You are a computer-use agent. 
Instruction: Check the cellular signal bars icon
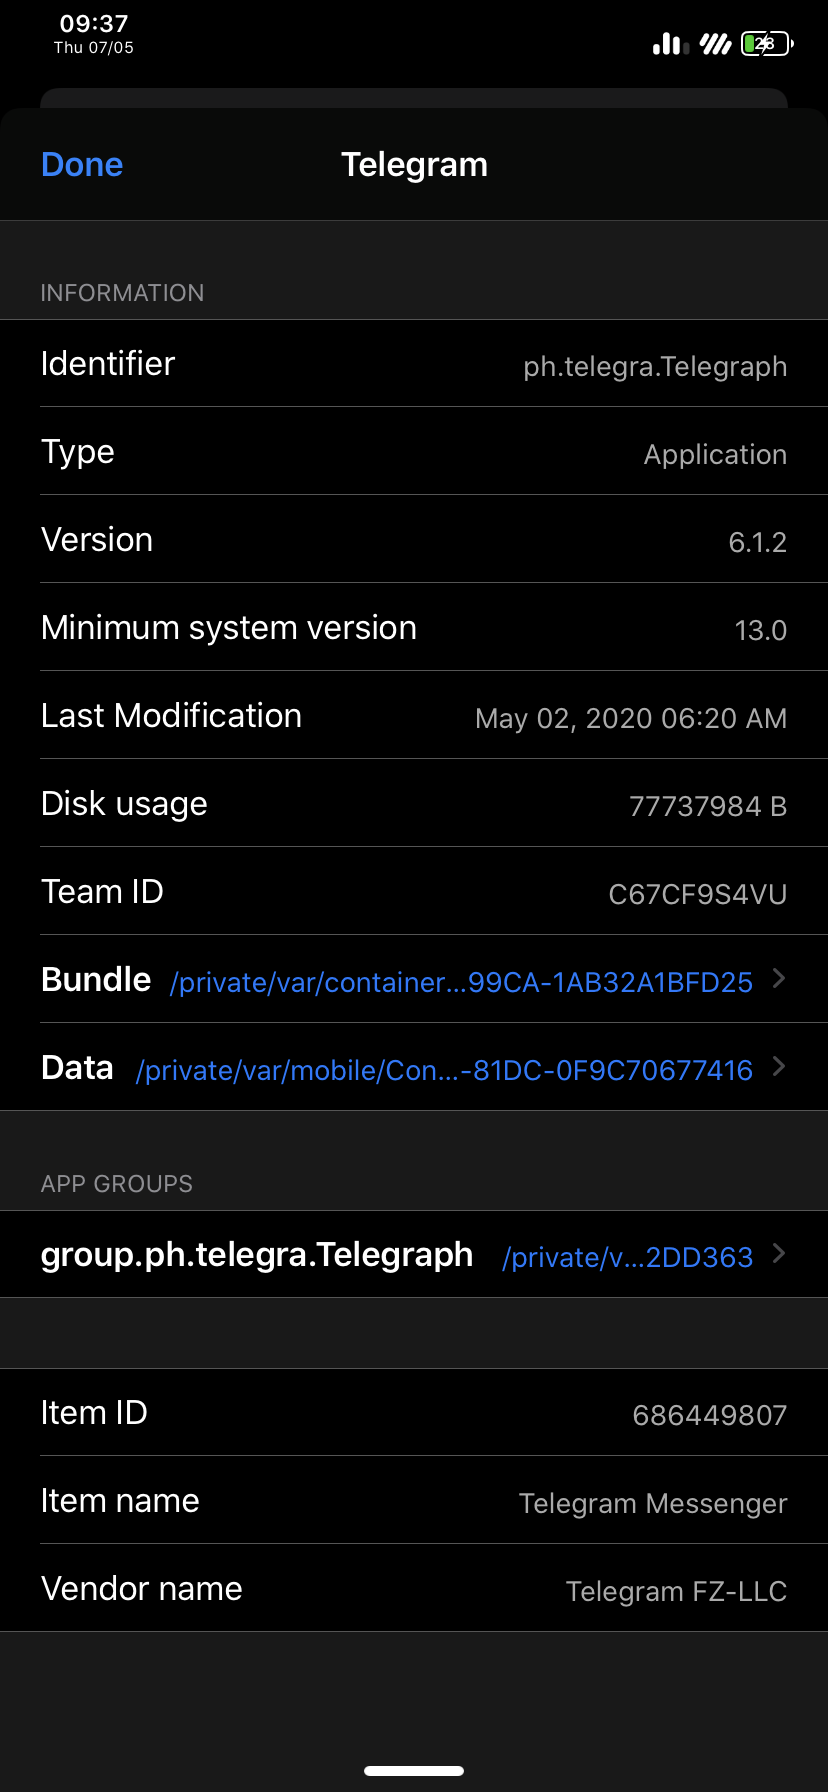point(671,43)
